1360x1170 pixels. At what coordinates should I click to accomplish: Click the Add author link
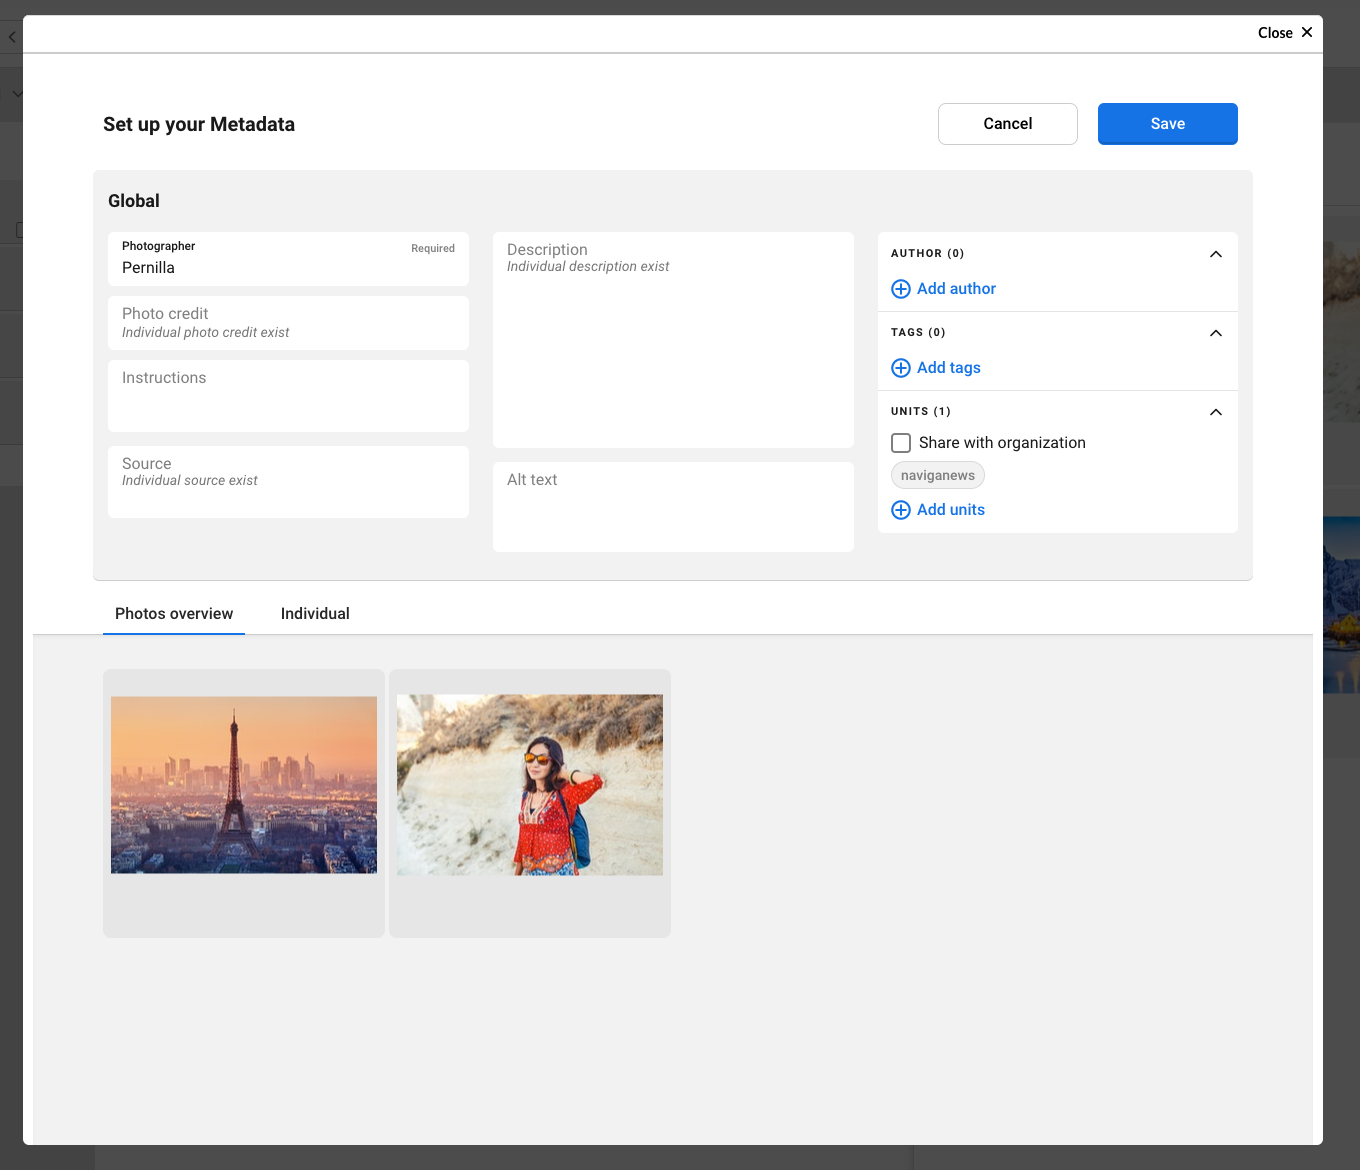click(x=956, y=289)
